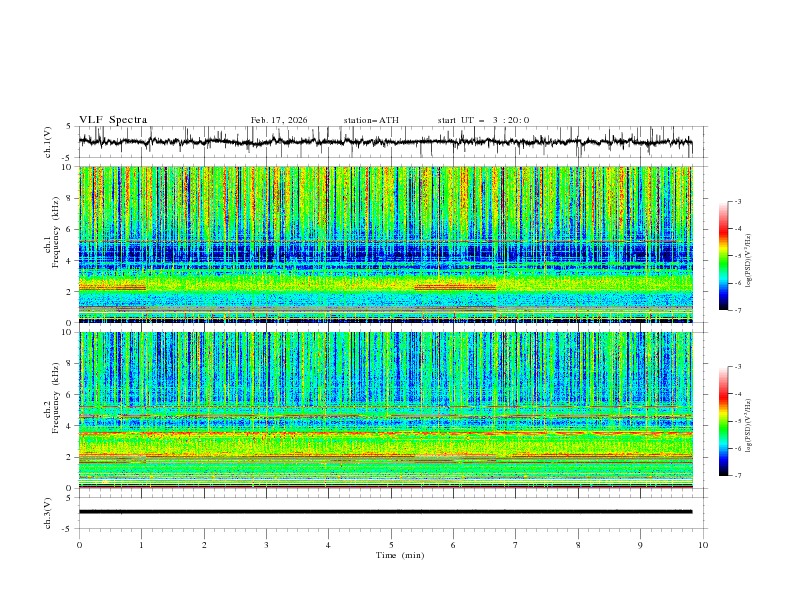Click the ch.3(V) amplitude axis label
The width and height of the screenshot is (792, 612).
tap(49, 511)
